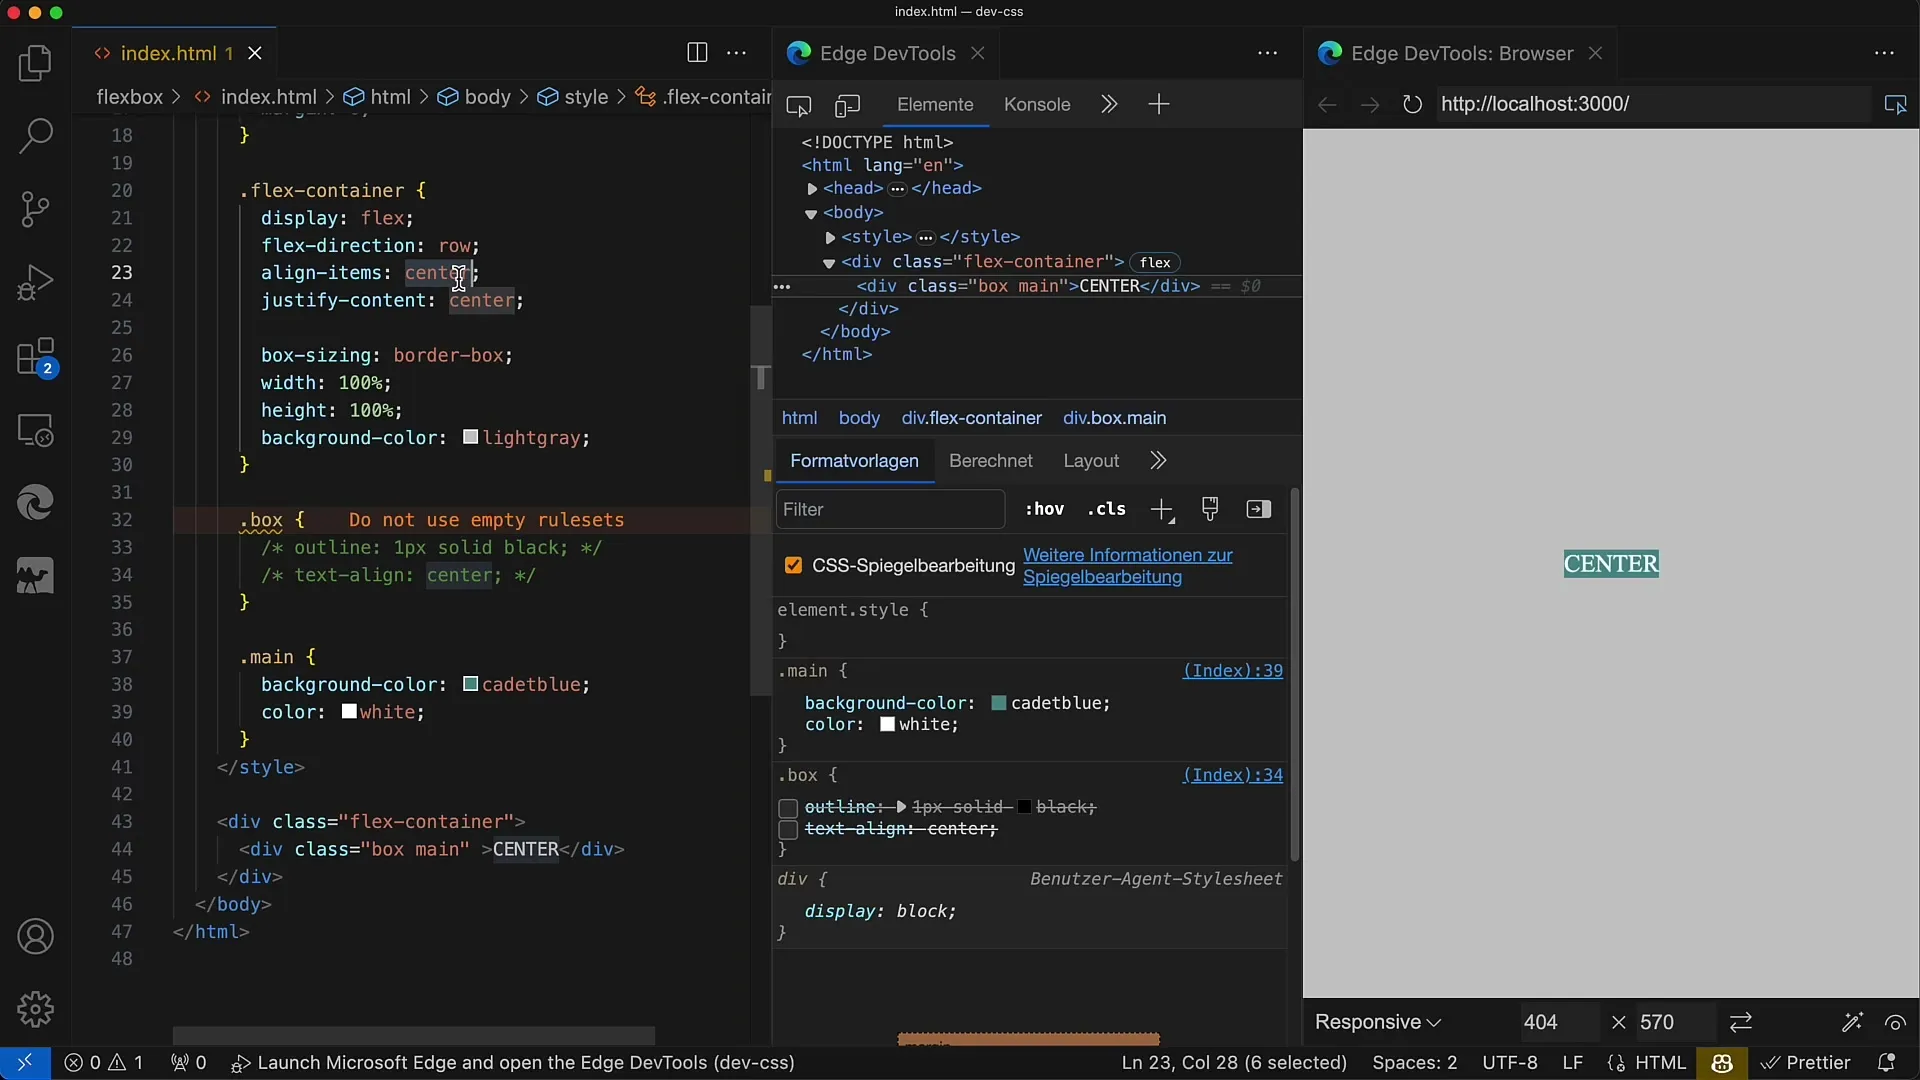Image resolution: width=1920 pixels, height=1080 pixels.
Task: Open More Actions in Edge DevTools panel
Action: coord(1268,53)
